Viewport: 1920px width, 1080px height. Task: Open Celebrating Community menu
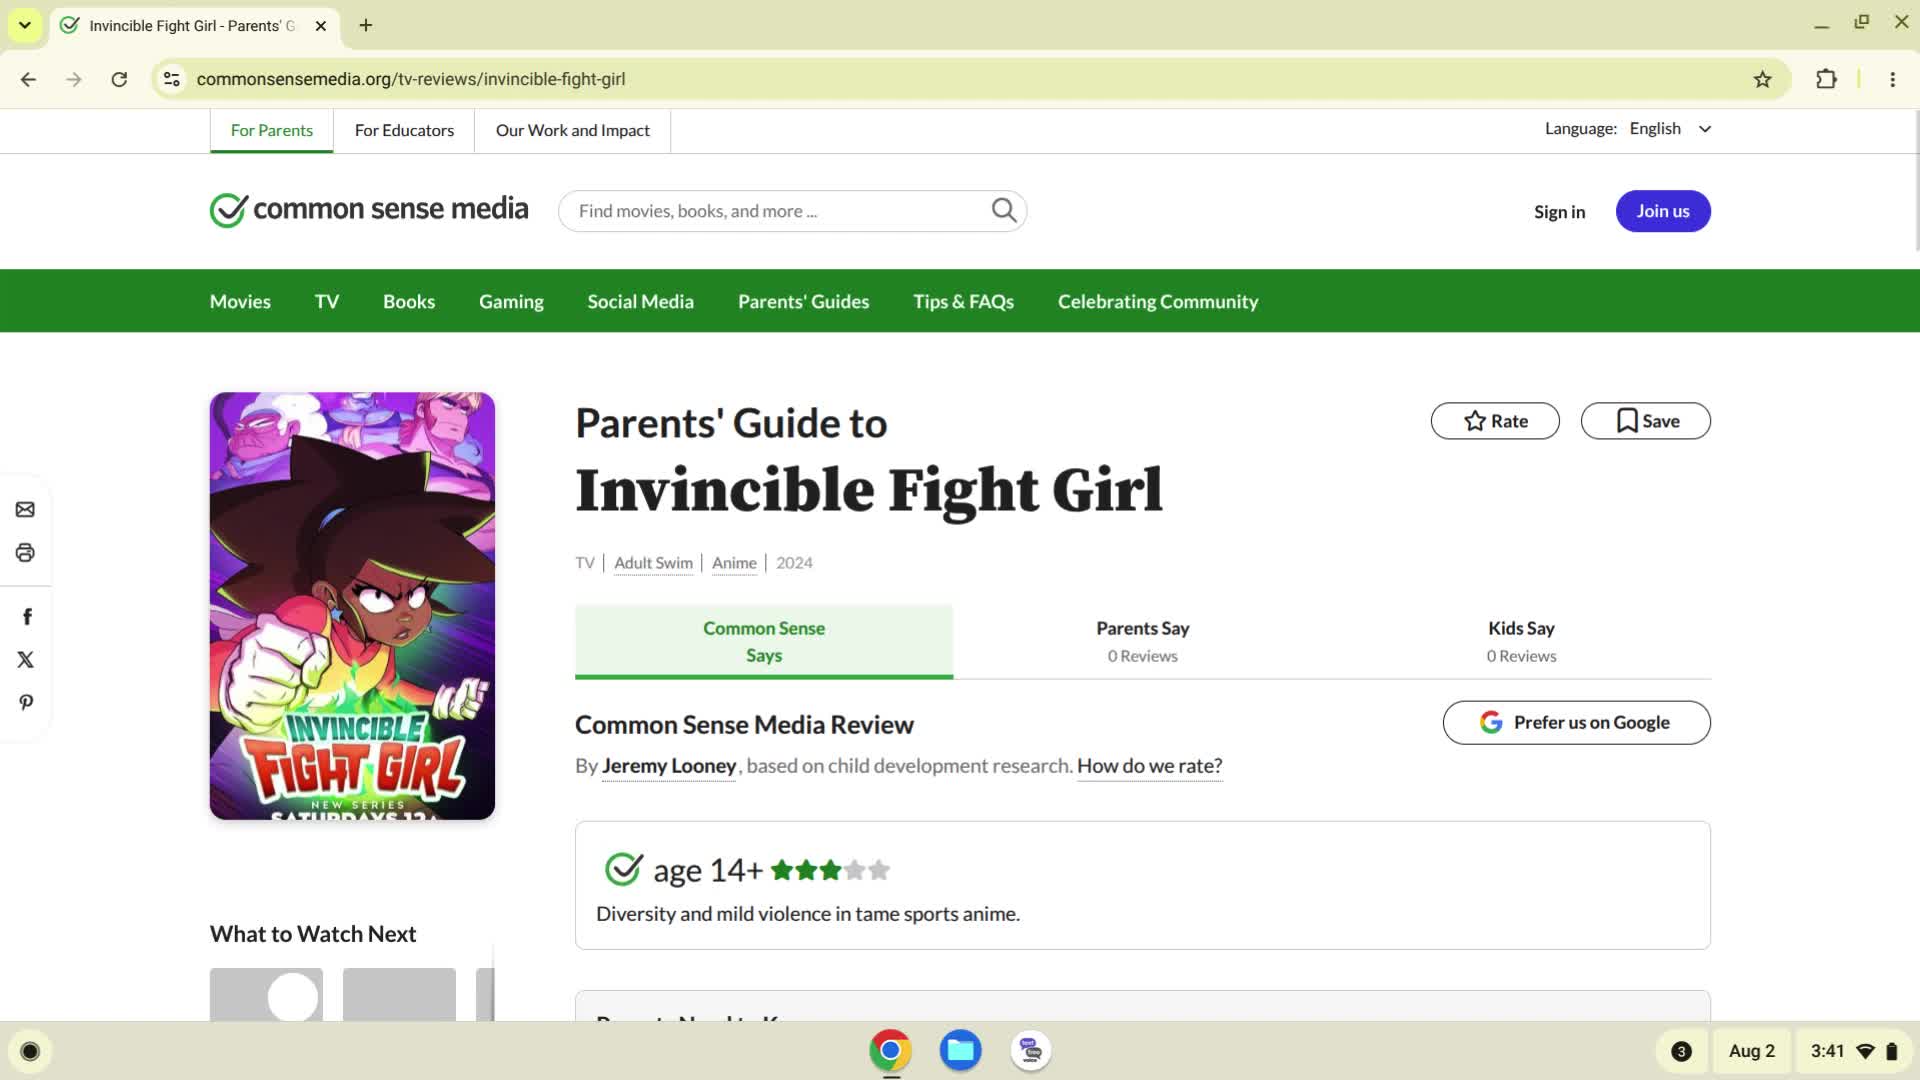(1158, 301)
